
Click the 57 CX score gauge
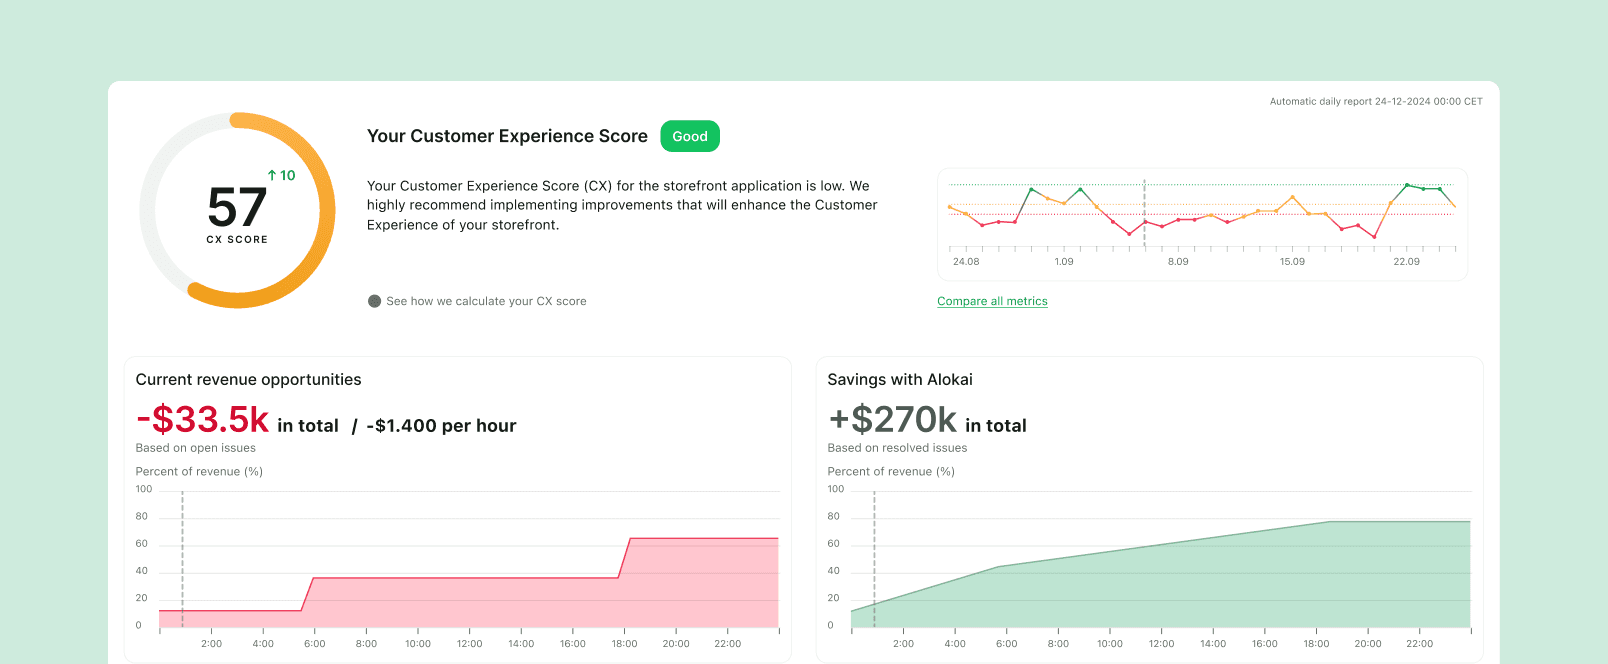click(237, 210)
